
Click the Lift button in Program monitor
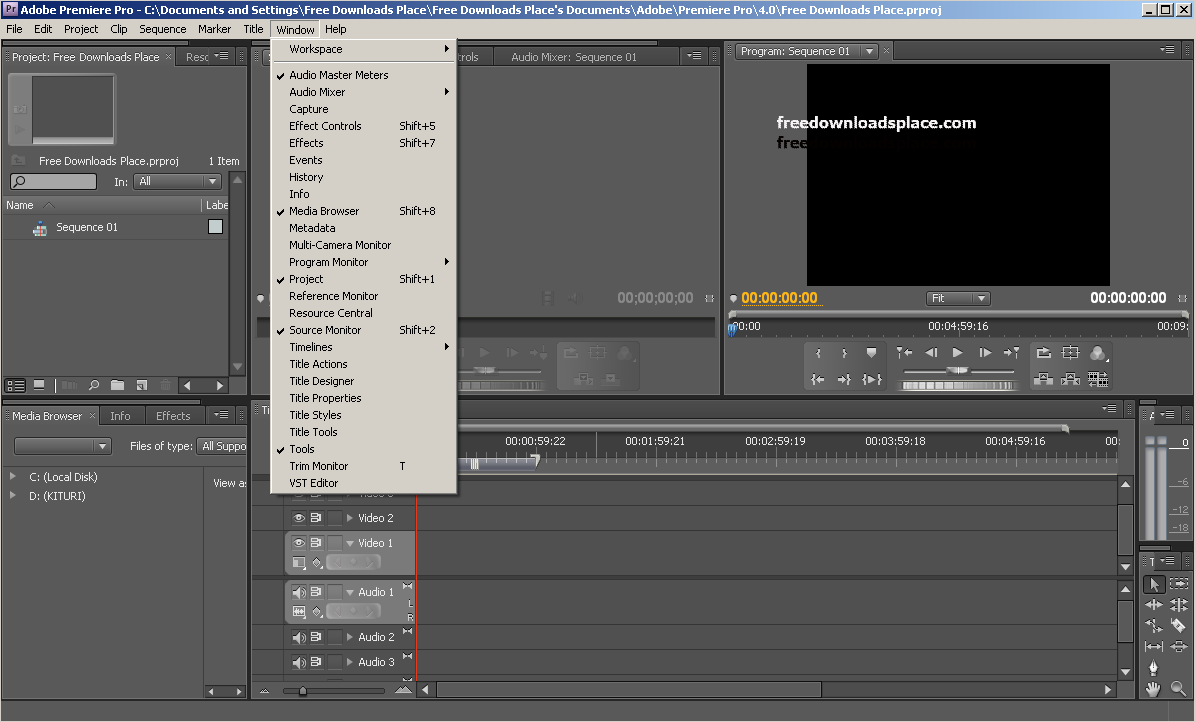[x=1043, y=379]
